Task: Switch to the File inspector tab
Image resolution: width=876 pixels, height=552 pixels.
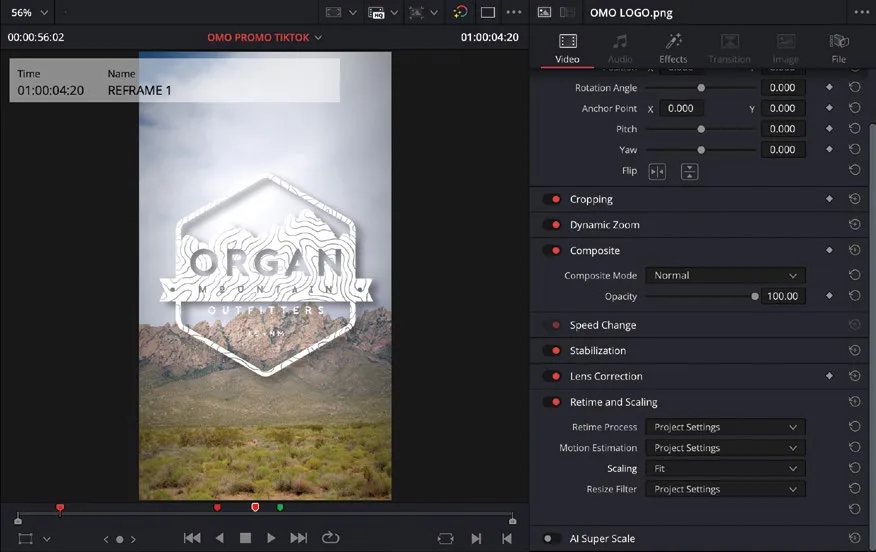Action: click(x=839, y=48)
